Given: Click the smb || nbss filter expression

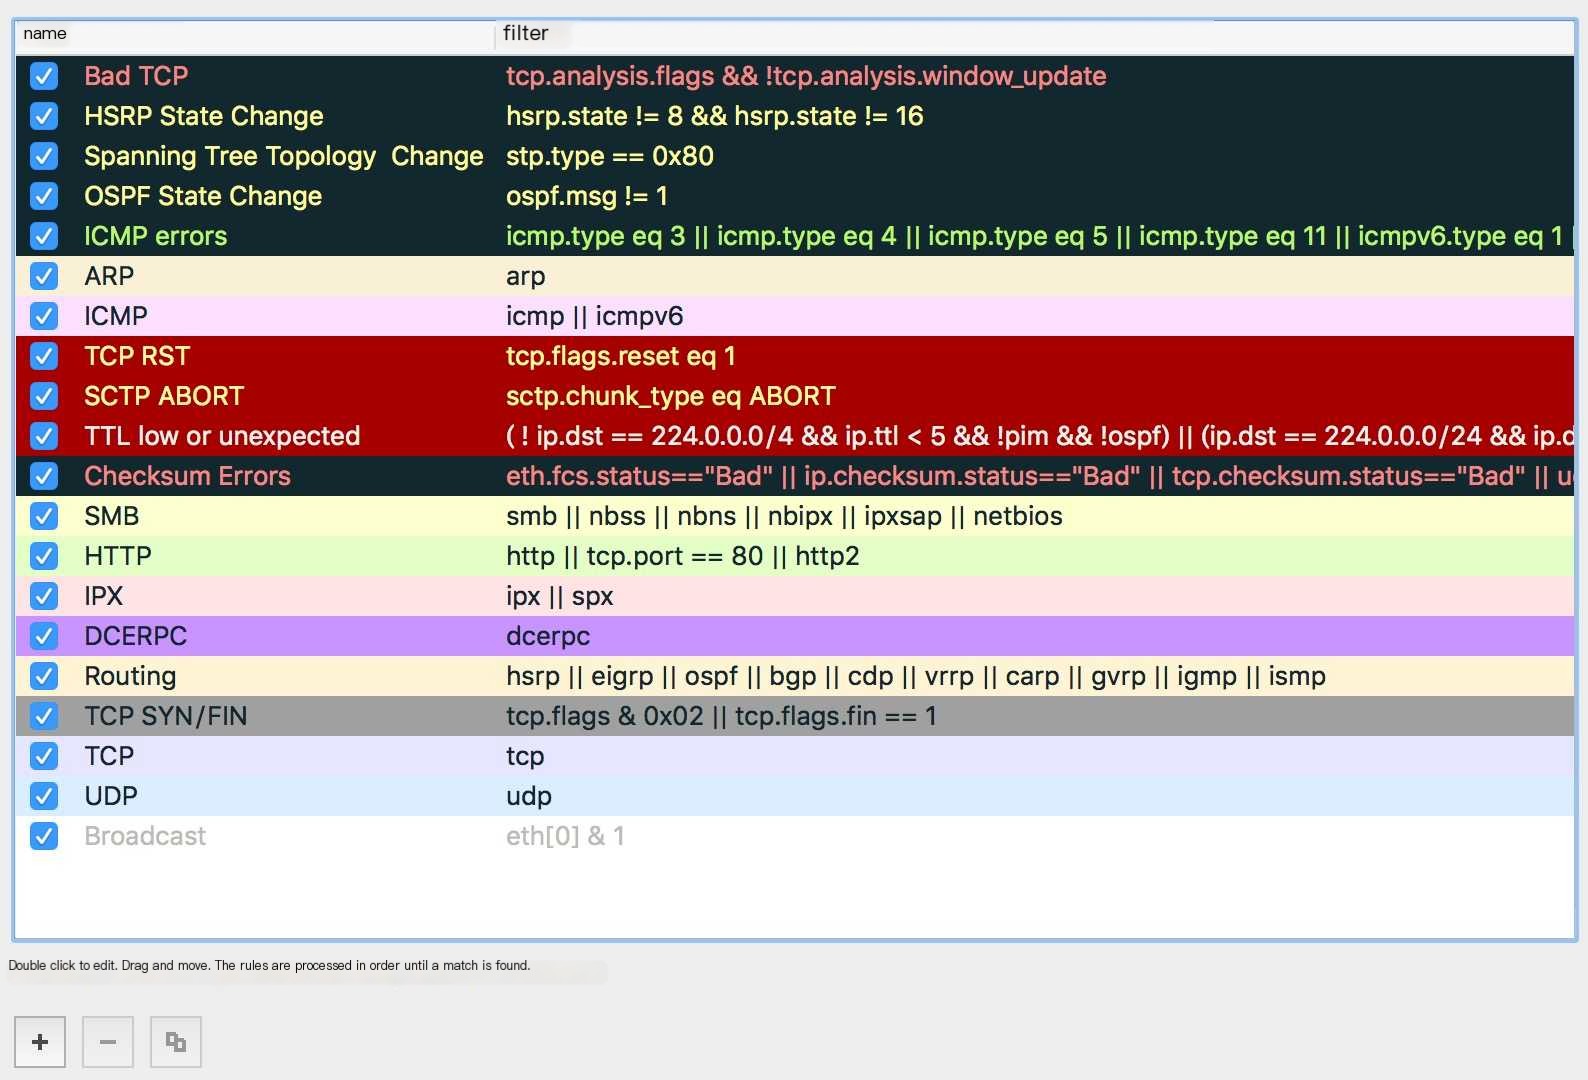Looking at the screenshot, I should pyautogui.click(x=784, y=516).
